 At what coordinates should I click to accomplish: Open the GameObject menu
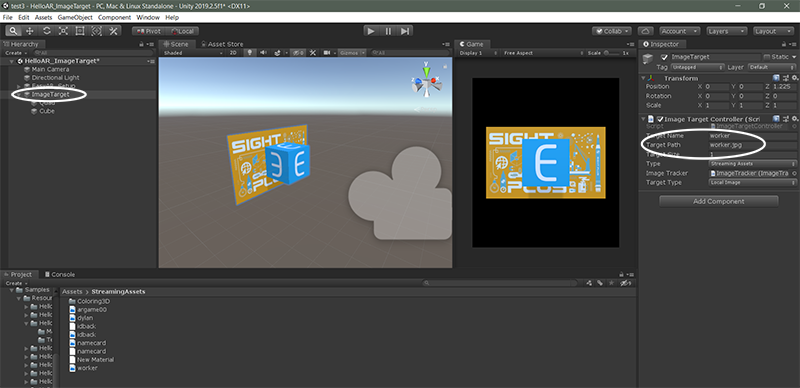75,17
